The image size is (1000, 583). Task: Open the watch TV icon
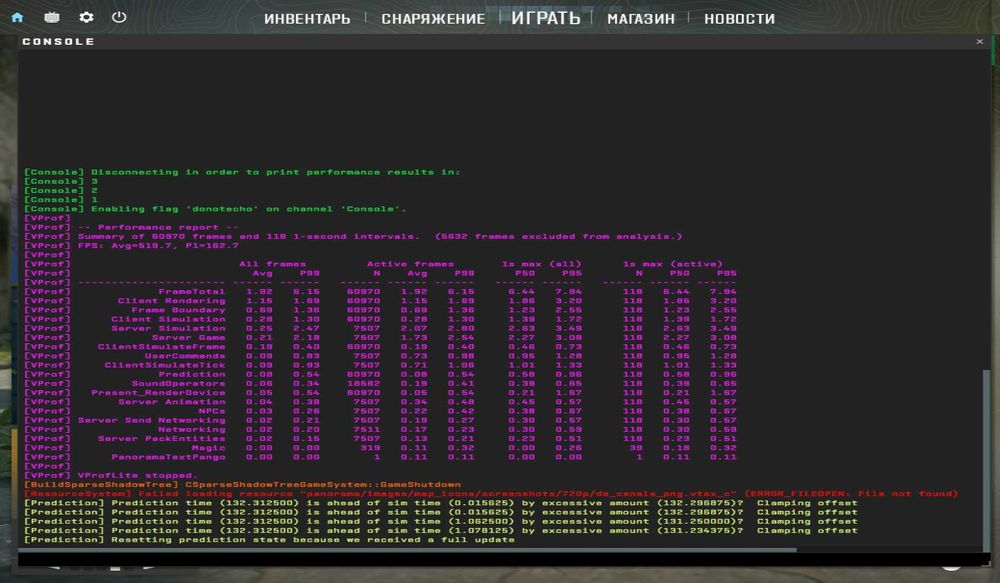click(x=52, y=17)
